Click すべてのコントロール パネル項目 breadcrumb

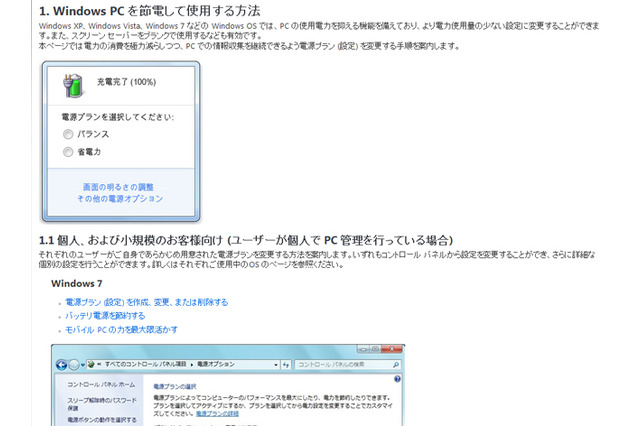pos(145,364)
